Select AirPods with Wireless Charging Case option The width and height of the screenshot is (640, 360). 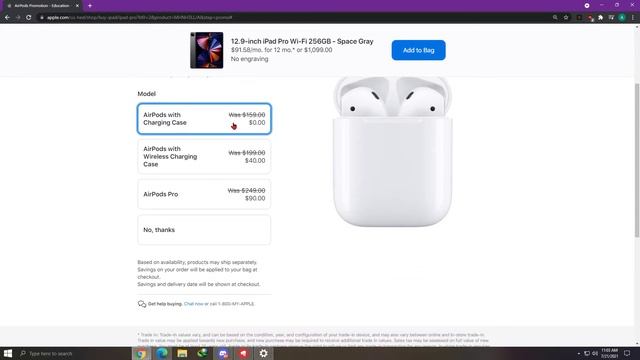[204, 157]
